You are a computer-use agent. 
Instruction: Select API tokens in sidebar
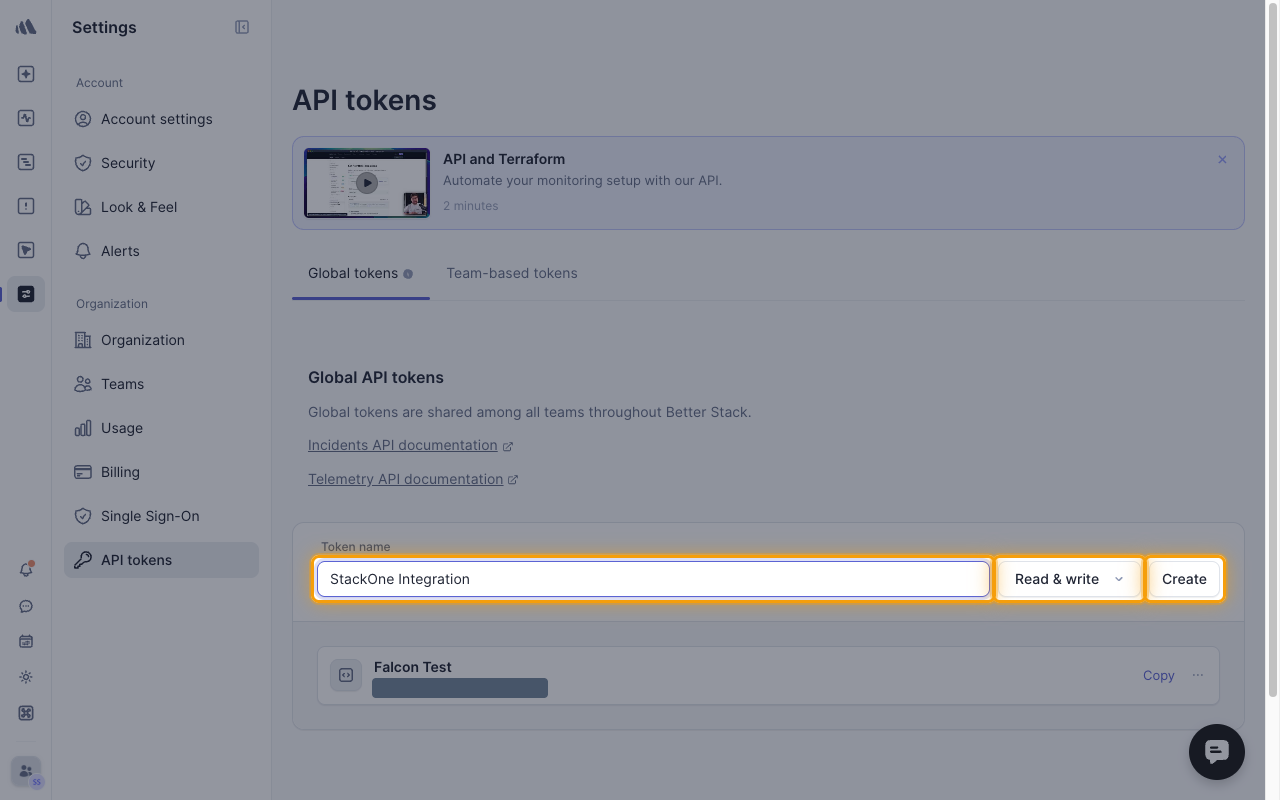click(161, 560)
